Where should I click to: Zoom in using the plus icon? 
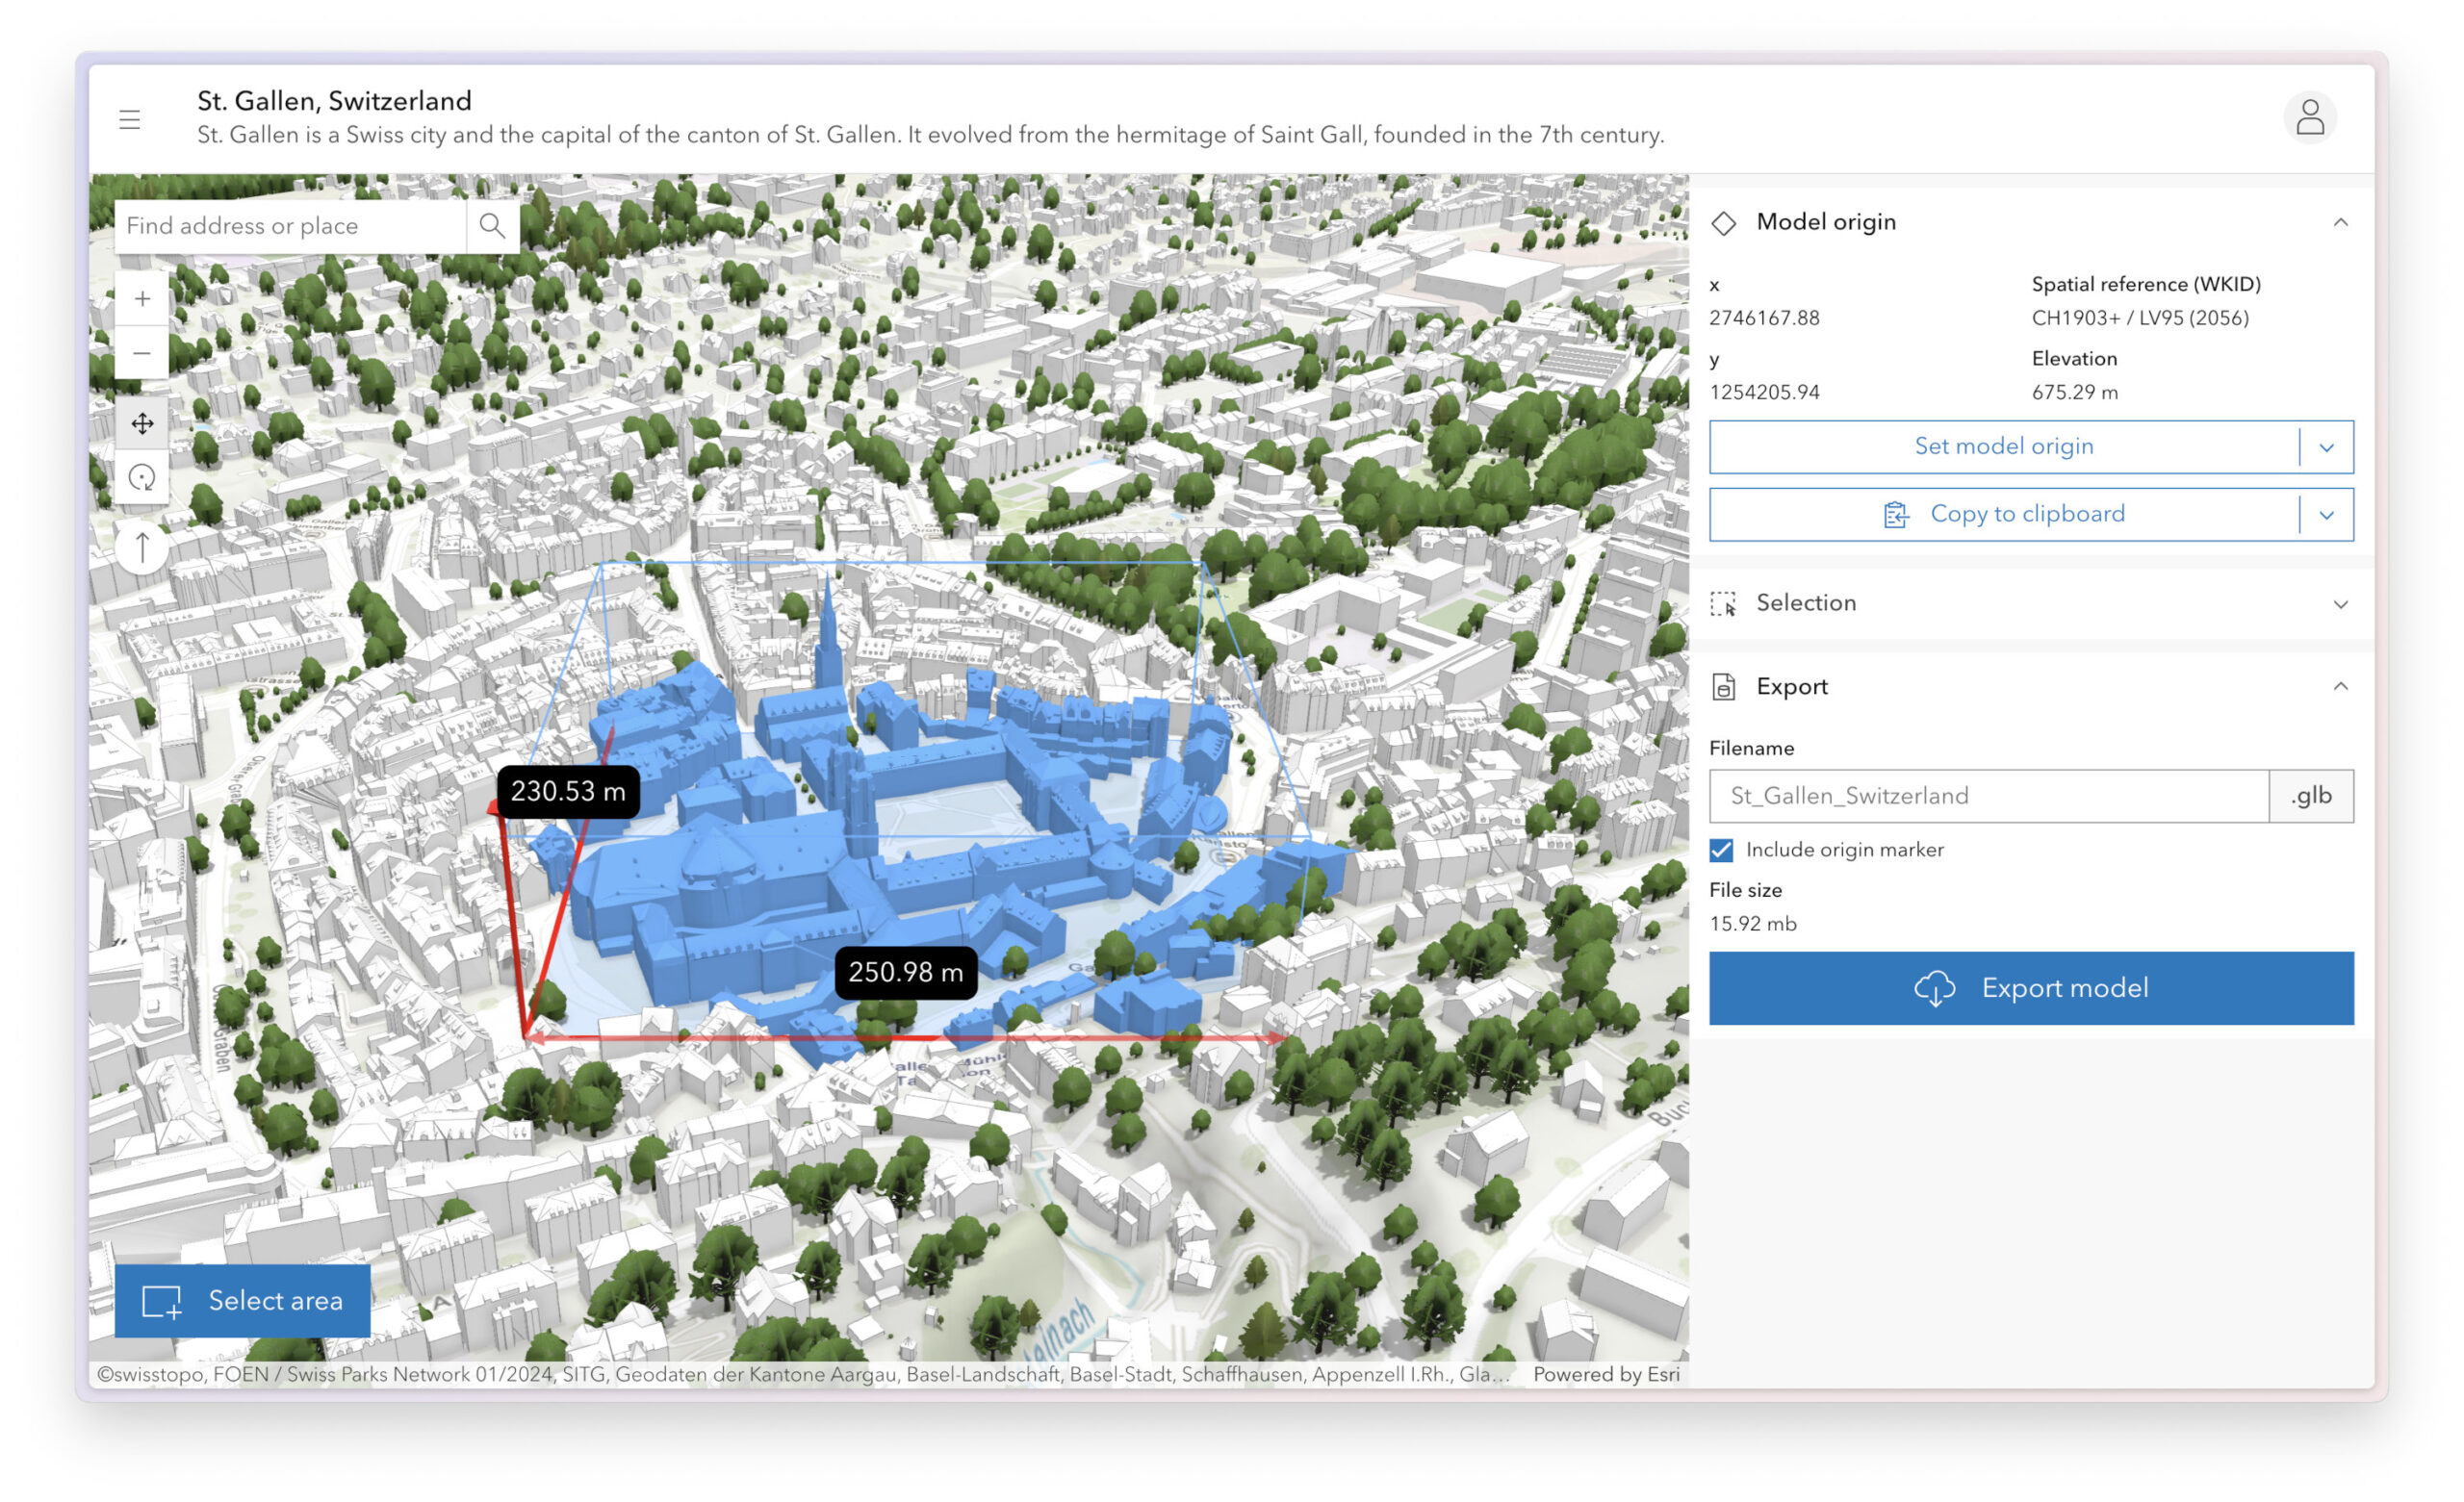(x=141, y=297)
